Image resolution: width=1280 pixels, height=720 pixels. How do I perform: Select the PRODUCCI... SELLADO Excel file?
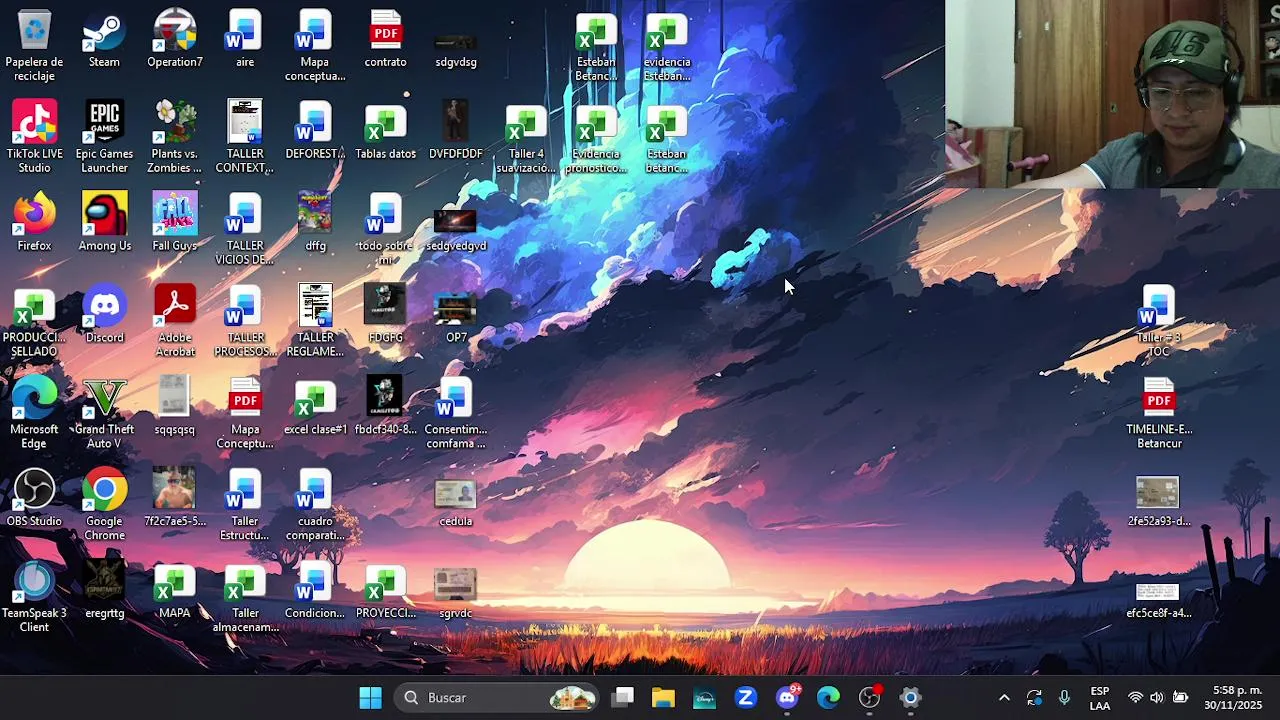[x=34, y=321]
